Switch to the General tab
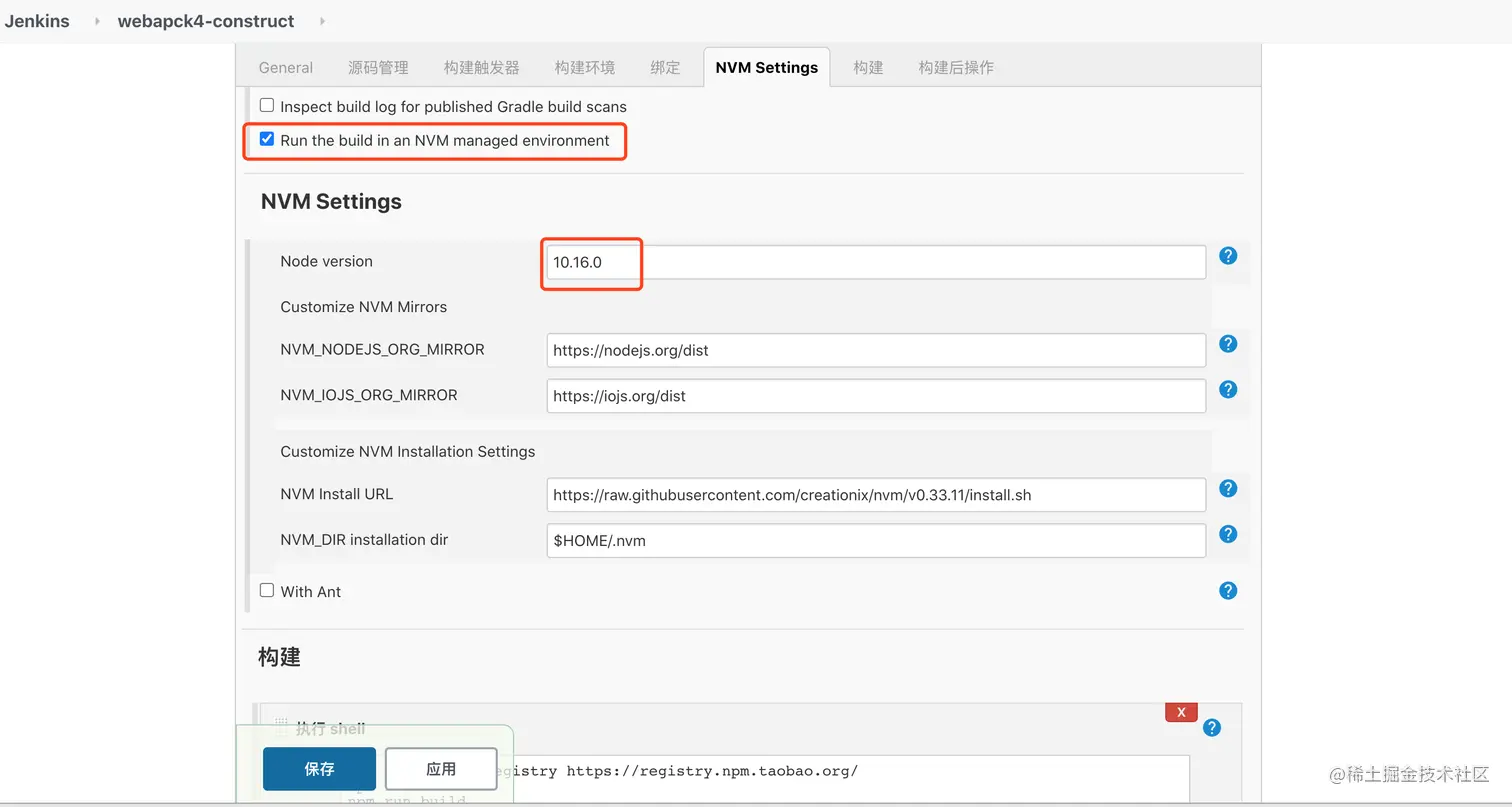The height and width of the screenshot is (807, 1512). point(286,67)
